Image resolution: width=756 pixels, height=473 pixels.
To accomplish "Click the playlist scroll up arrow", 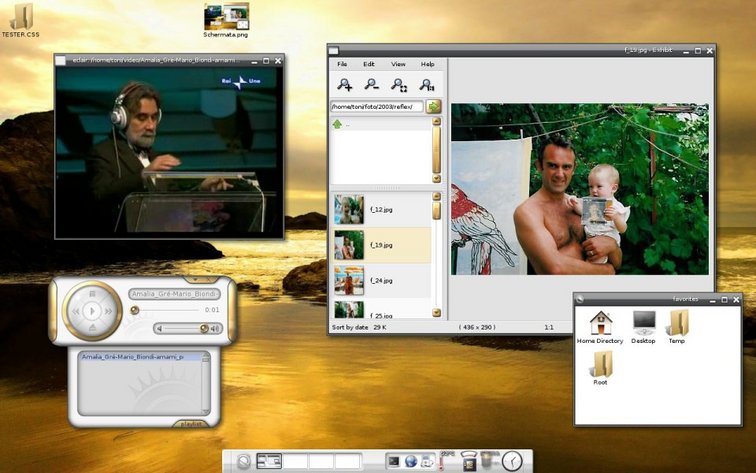I will coord(206,357).
